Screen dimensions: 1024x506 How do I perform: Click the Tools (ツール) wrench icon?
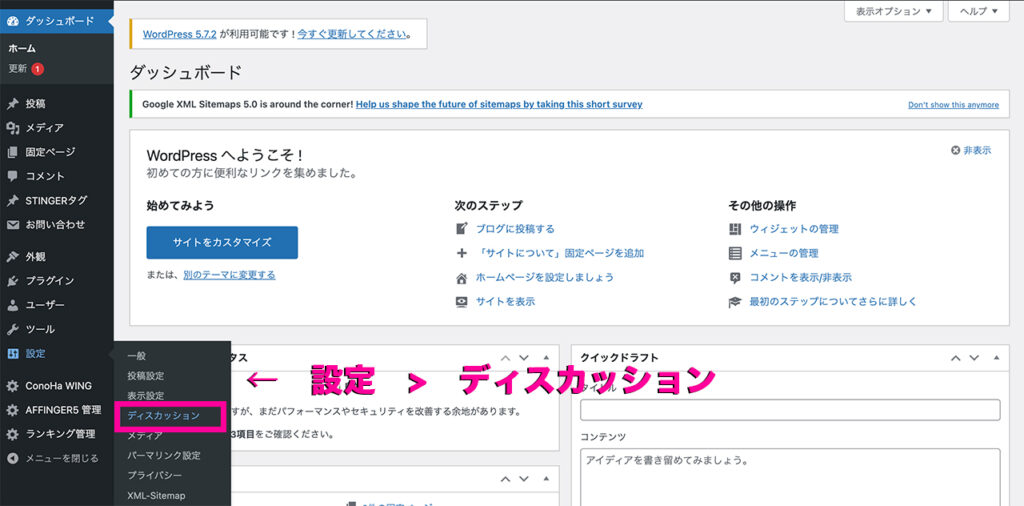click(x=12, y=329)
